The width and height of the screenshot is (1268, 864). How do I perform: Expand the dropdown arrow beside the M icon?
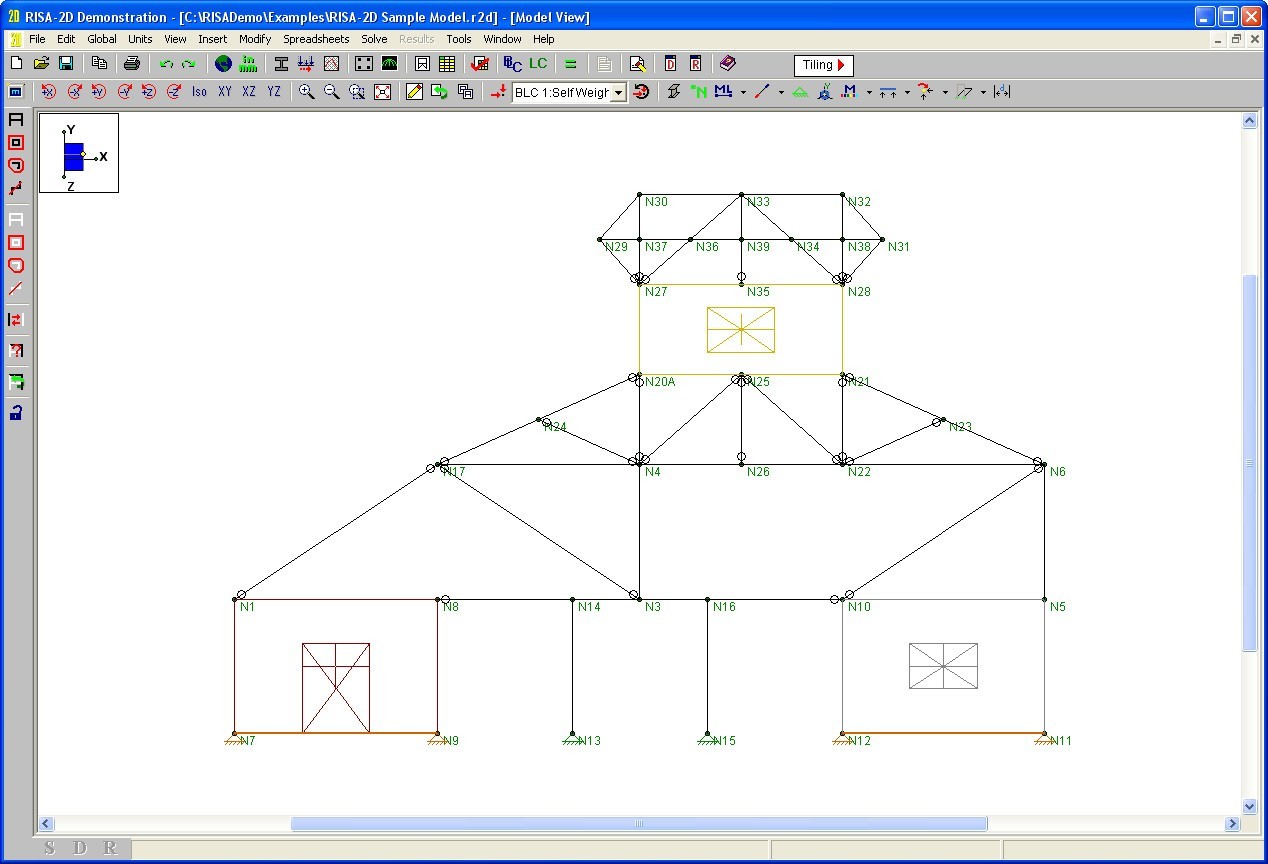coord(869,93)
